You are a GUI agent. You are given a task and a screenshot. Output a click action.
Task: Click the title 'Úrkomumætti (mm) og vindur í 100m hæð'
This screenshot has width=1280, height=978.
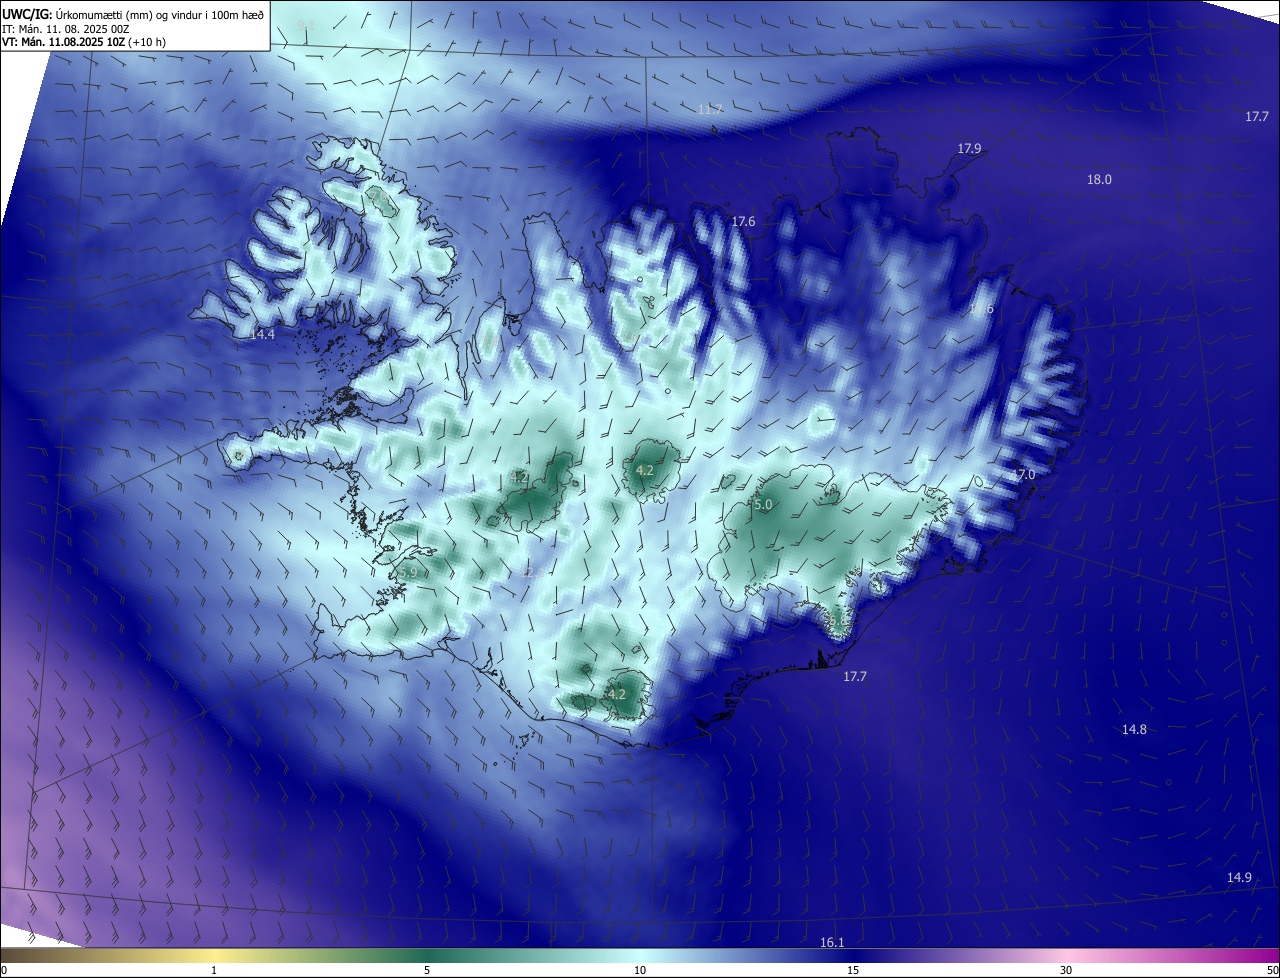point(160,14)
